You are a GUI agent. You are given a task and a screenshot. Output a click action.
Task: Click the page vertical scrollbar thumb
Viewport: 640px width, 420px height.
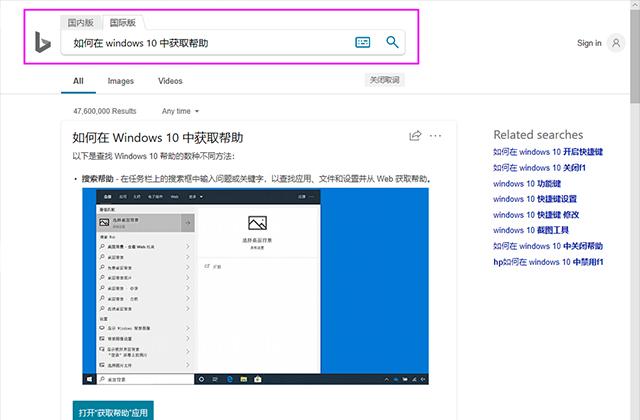point(635,56)
